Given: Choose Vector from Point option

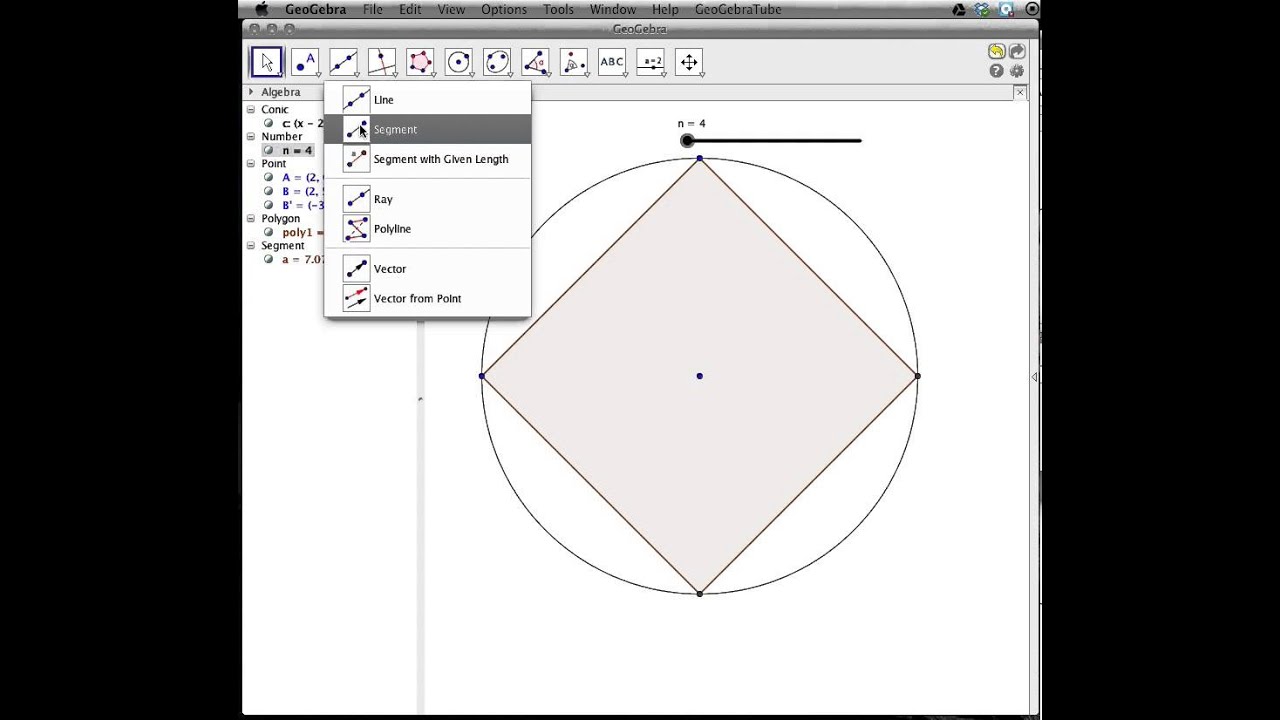Looking at the screenshot, I should coord(427,298).
